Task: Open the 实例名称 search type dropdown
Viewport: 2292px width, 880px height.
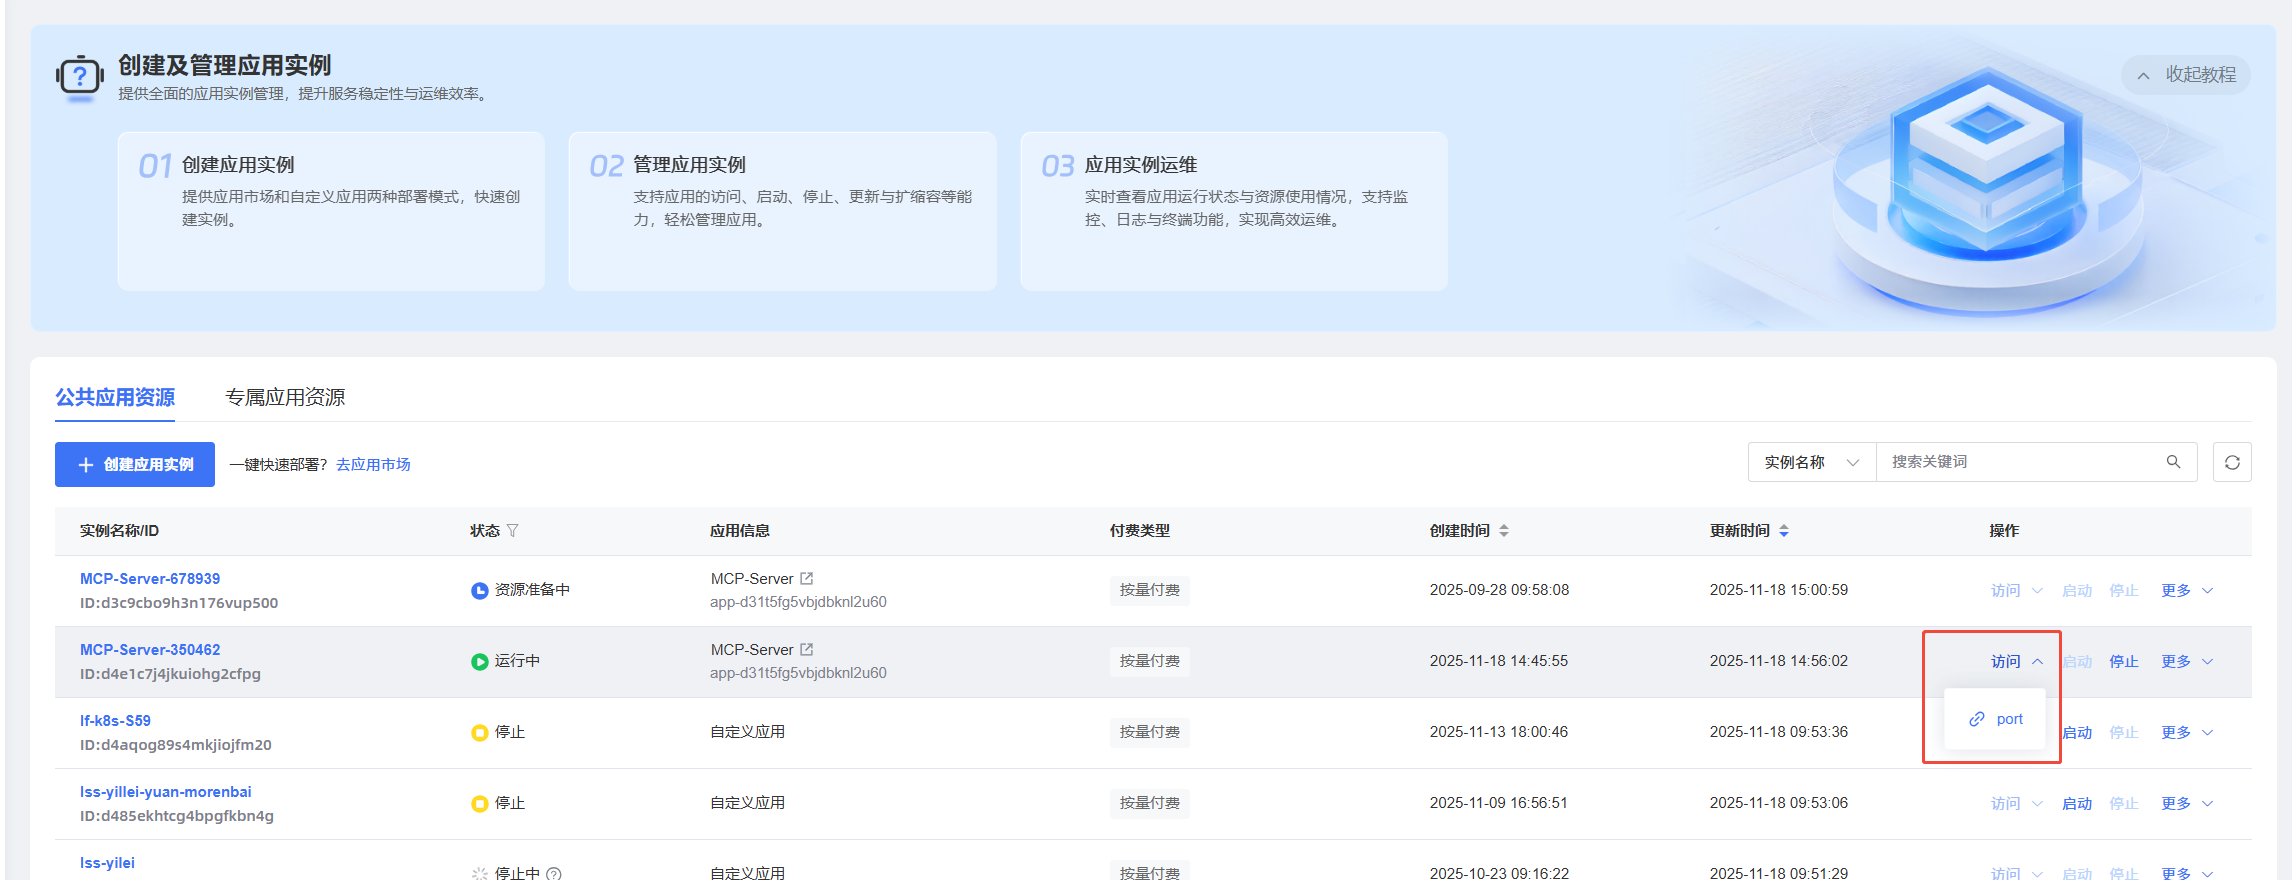Action: click(1811, 462)
